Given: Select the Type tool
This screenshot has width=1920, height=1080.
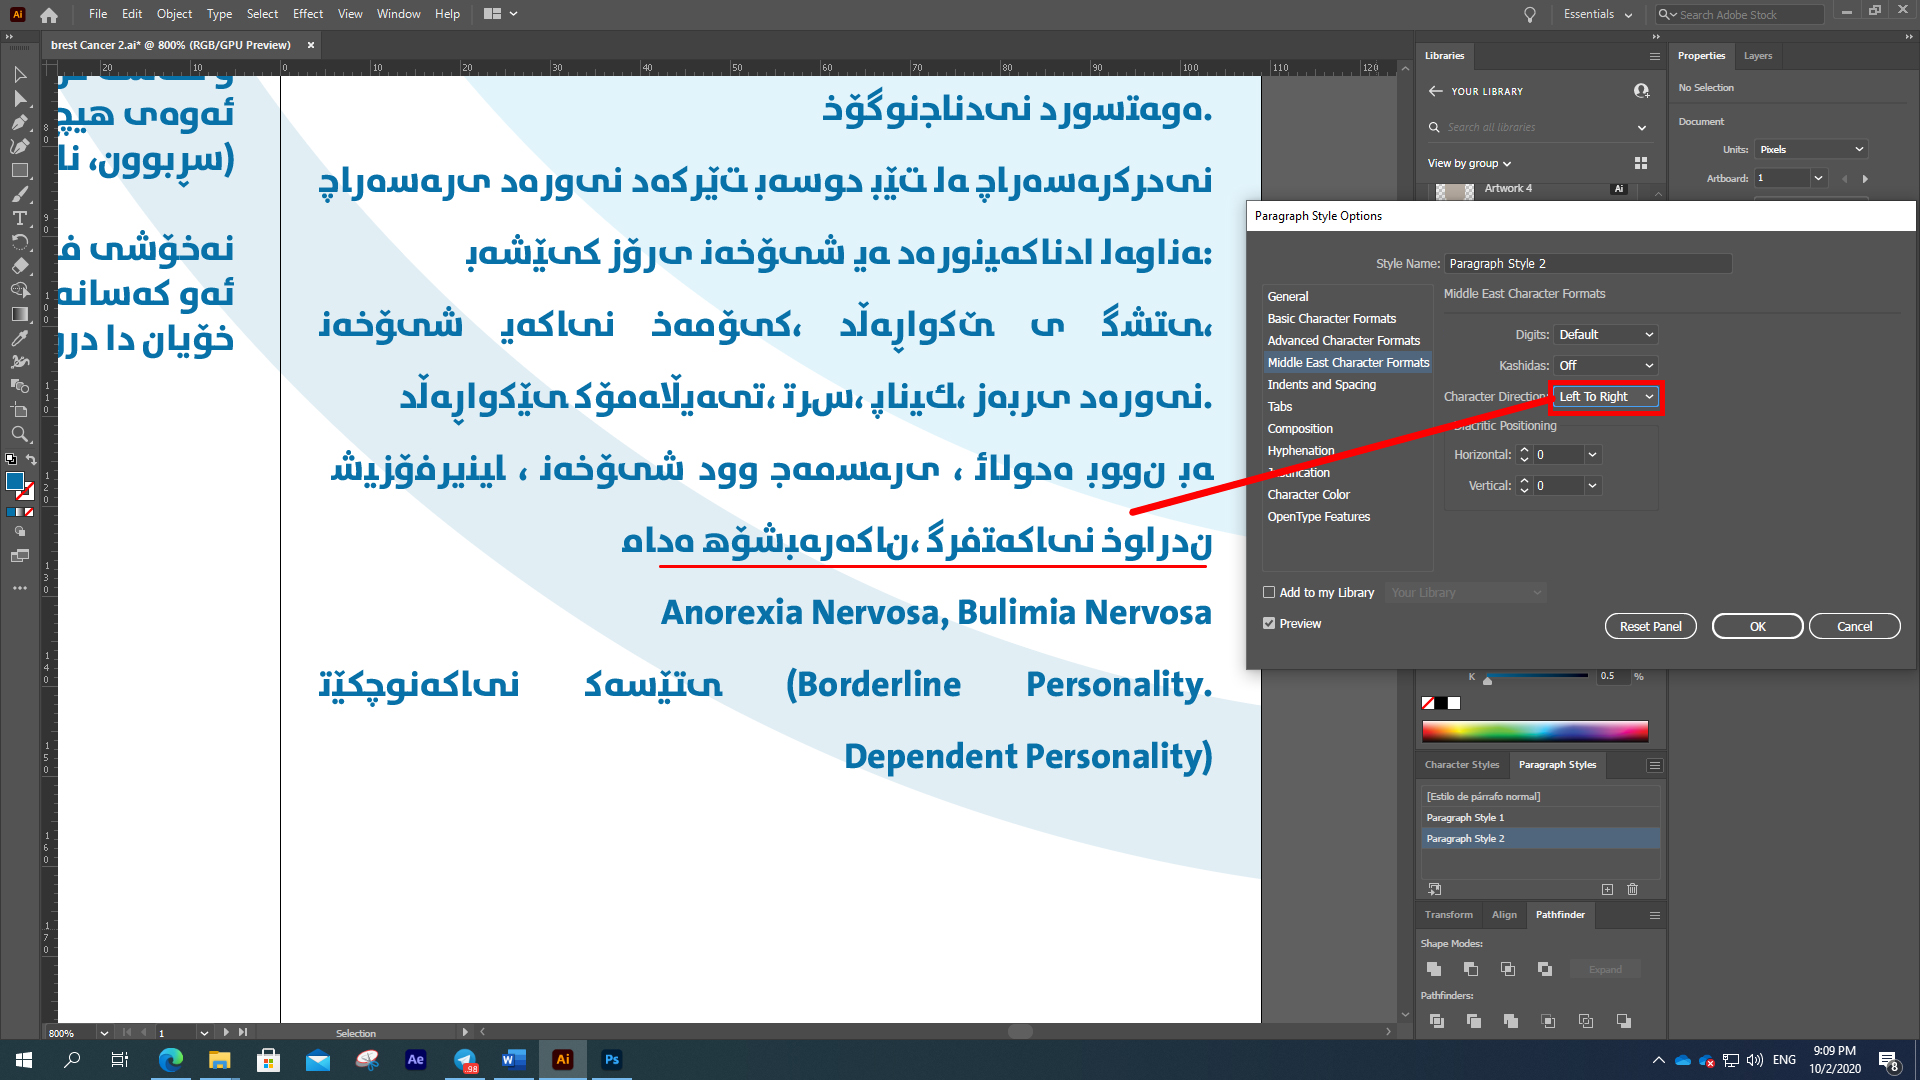Looking at the screenshot, I should [20, 218].
